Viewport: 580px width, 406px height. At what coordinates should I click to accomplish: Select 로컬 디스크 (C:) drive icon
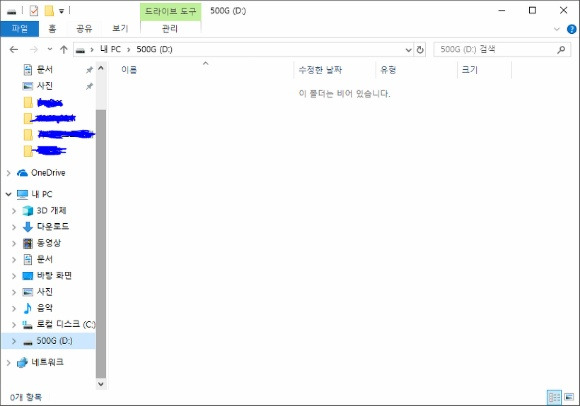(28, 325)
